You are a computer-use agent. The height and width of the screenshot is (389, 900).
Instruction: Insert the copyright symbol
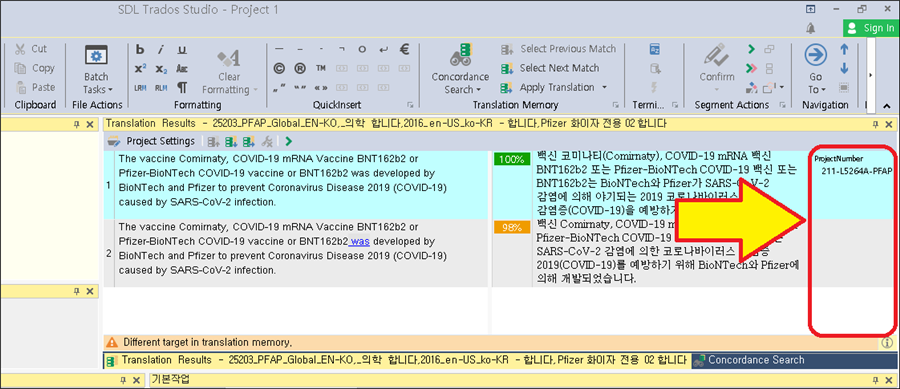coord(280,68)
